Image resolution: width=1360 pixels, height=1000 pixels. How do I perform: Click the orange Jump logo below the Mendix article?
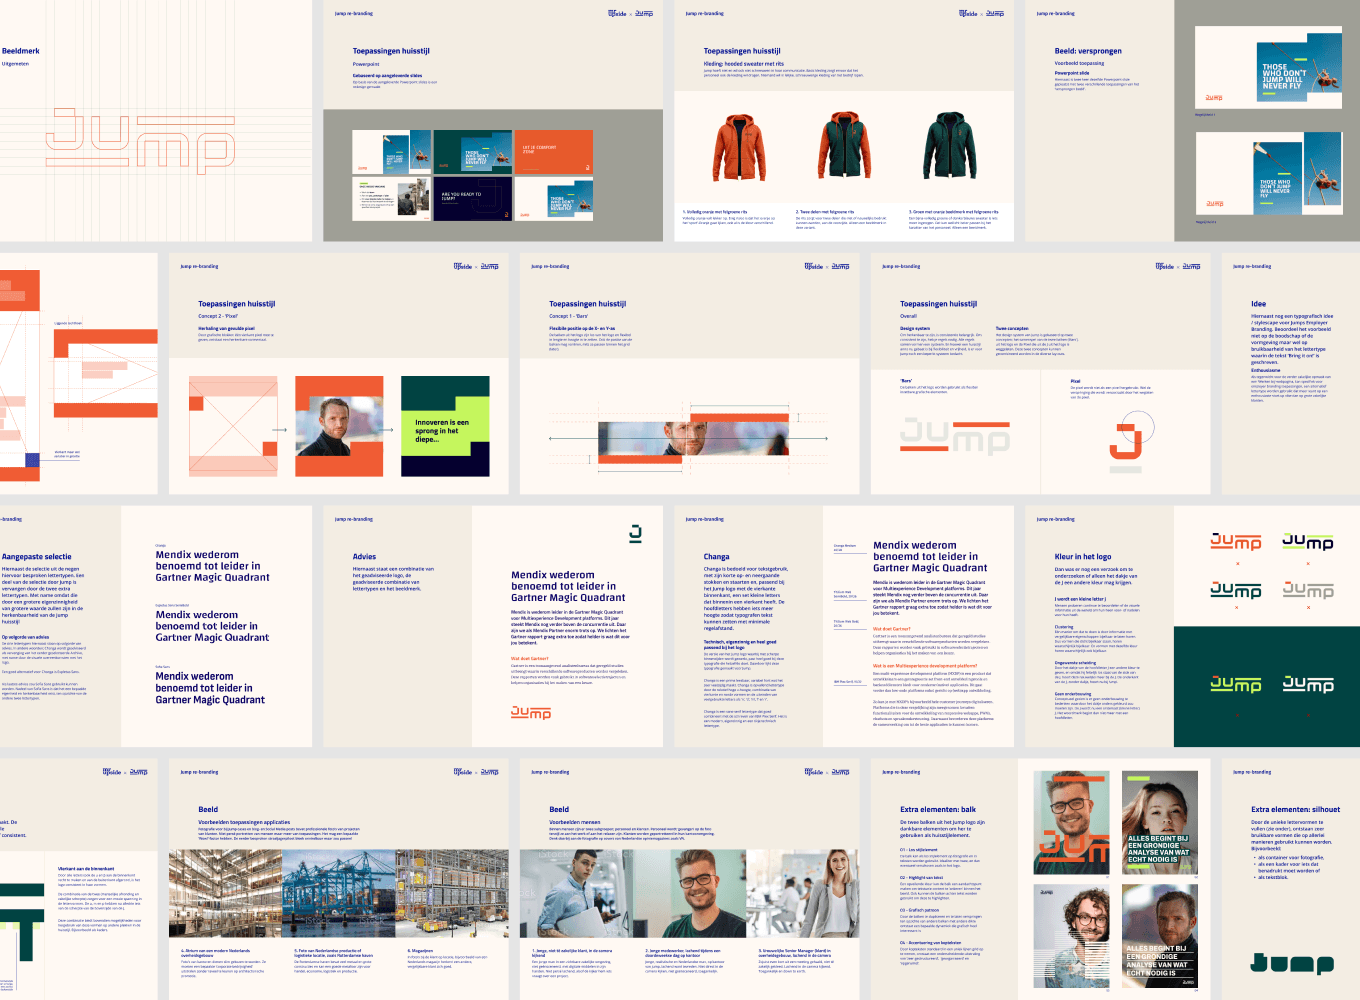click(531, 712)
